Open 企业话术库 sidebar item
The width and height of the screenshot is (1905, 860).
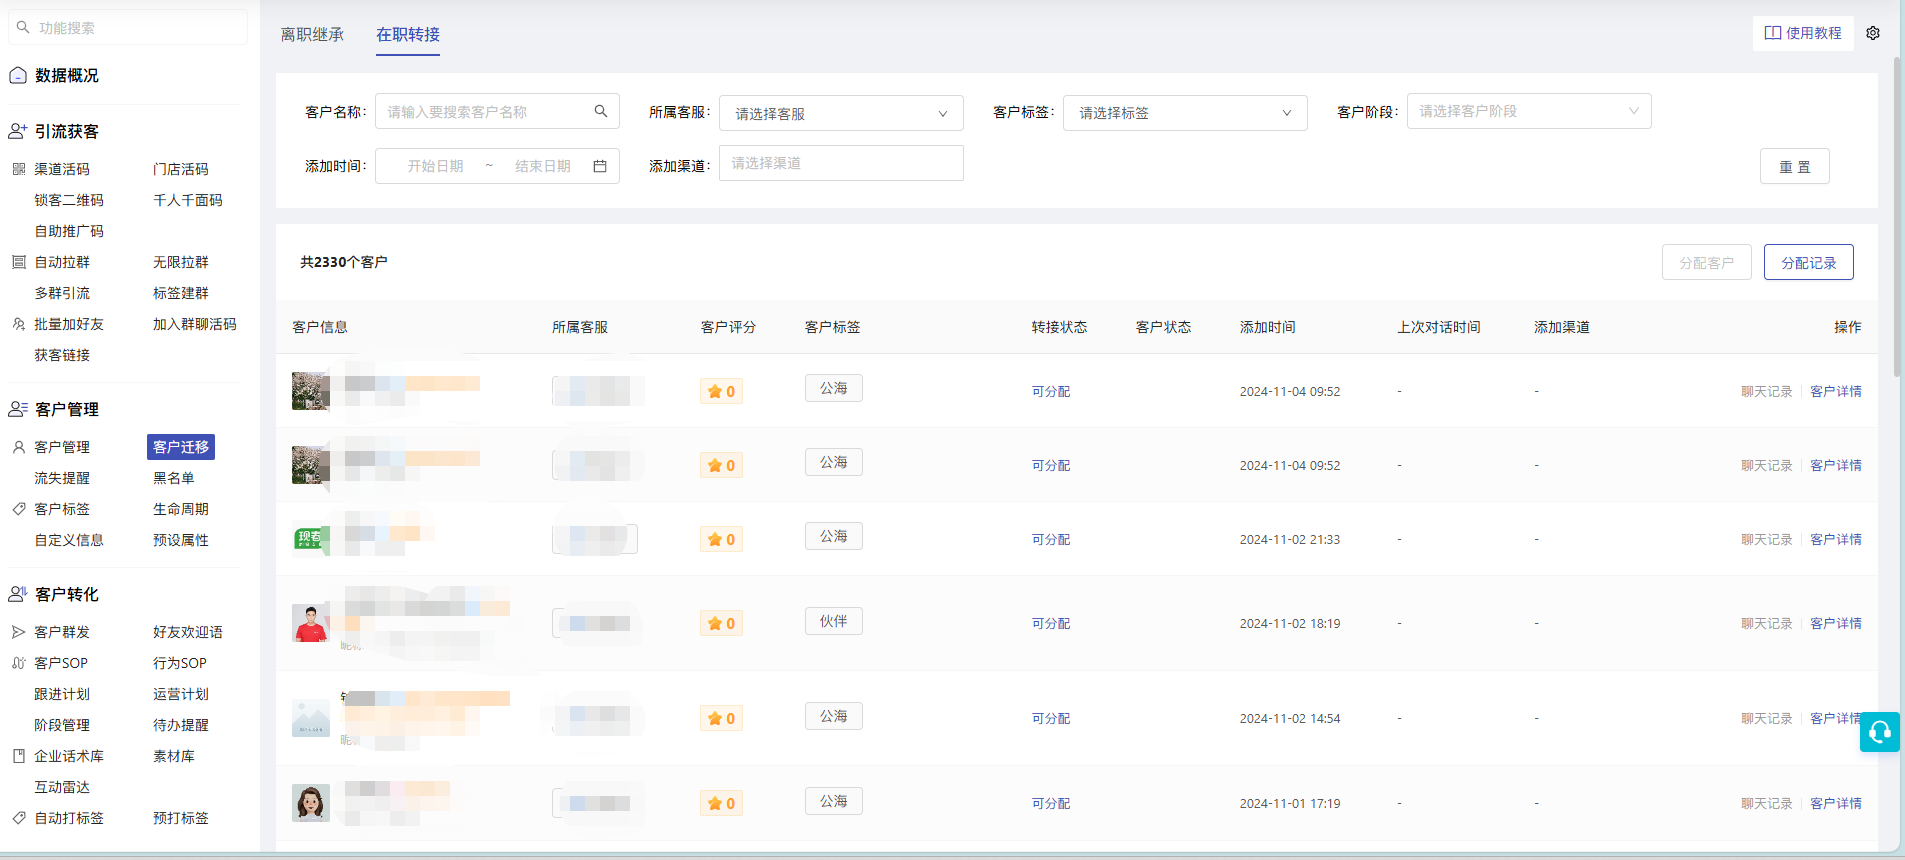[69, 756]
